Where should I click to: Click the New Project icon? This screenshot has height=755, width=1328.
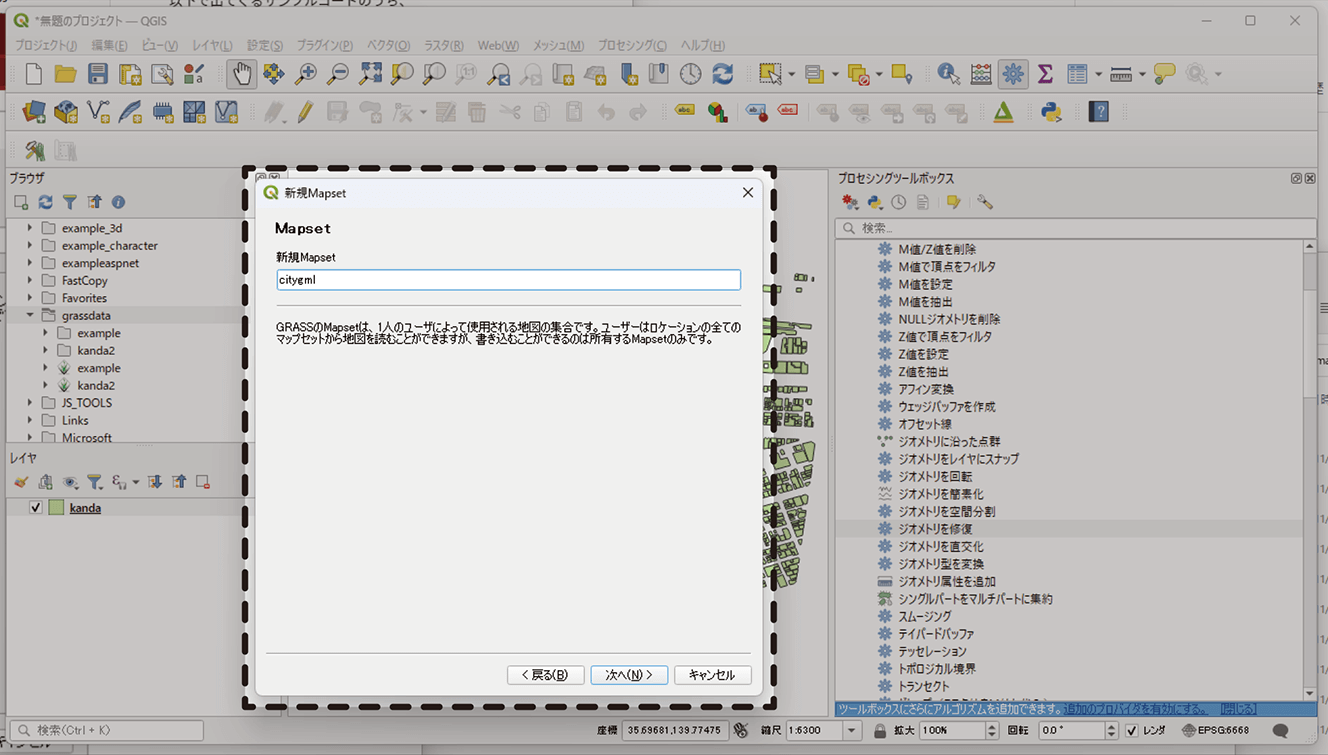[34, 74]
